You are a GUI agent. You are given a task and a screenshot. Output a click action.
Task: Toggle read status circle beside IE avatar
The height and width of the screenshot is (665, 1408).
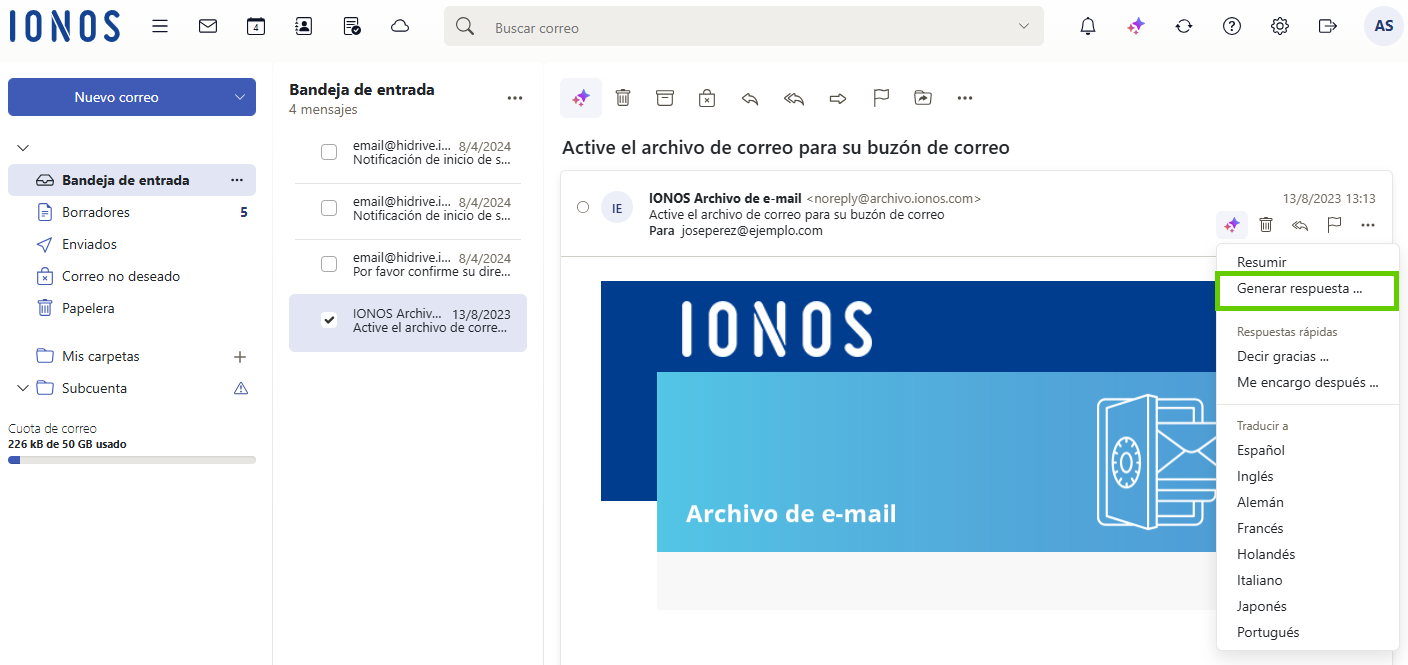tap(583, 207)
